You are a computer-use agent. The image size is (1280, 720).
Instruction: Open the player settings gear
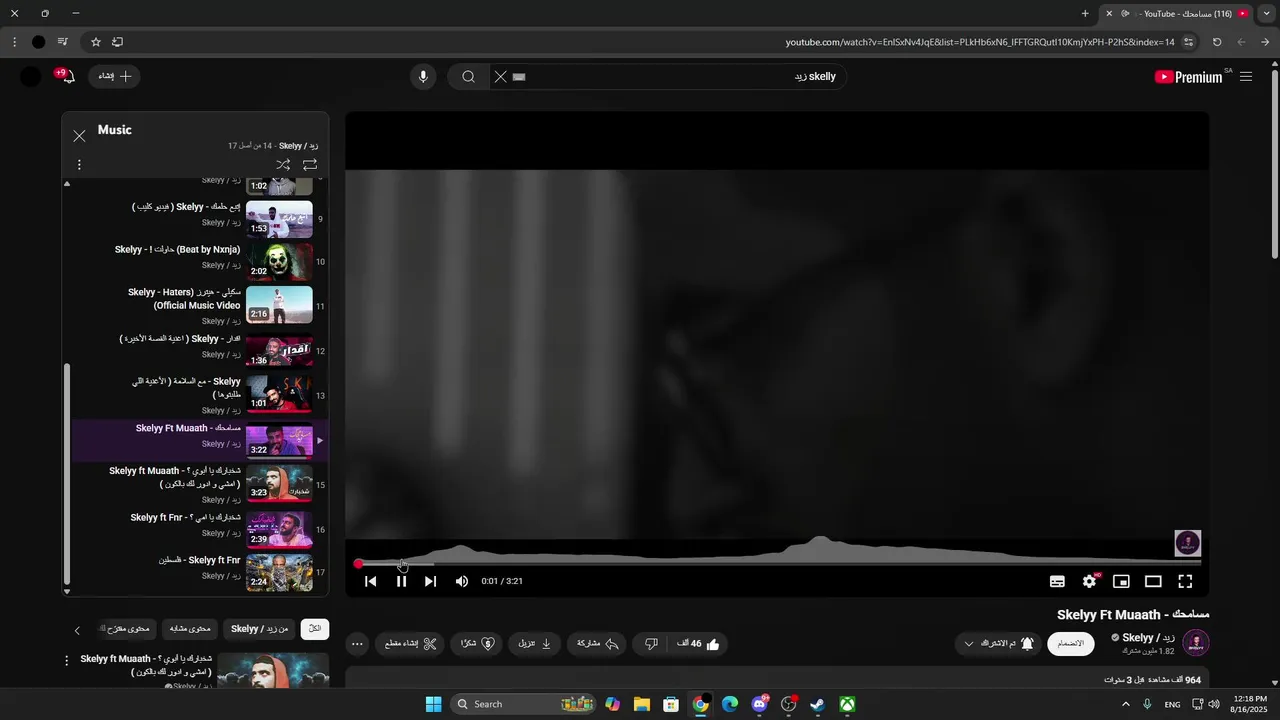pos(1089,581)
